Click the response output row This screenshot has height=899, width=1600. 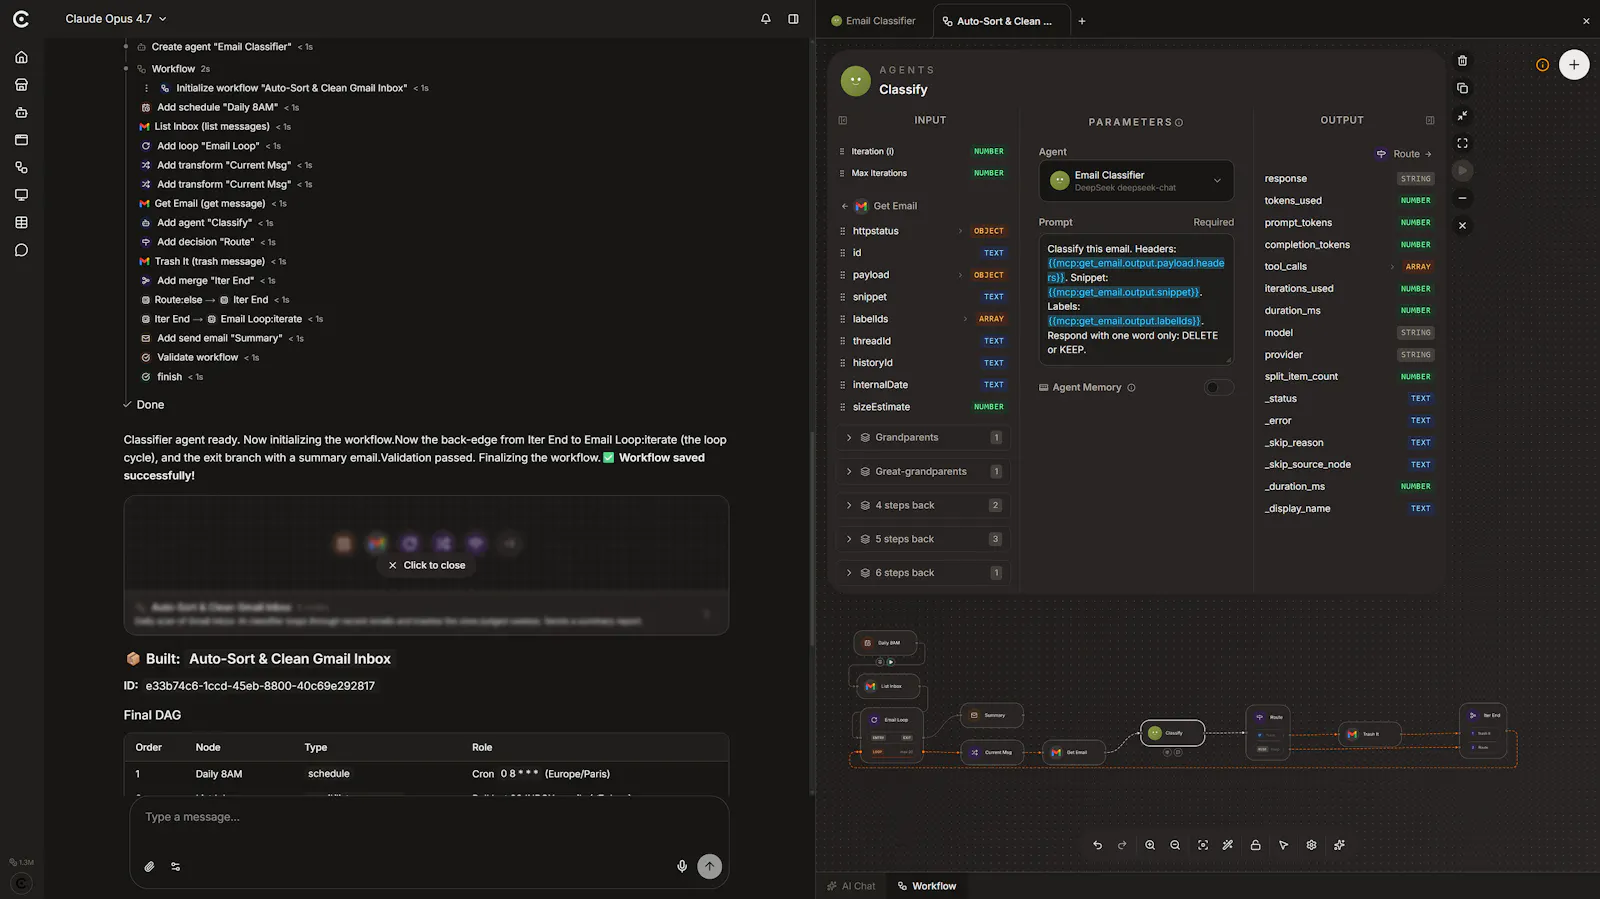tap(1347, 179)
